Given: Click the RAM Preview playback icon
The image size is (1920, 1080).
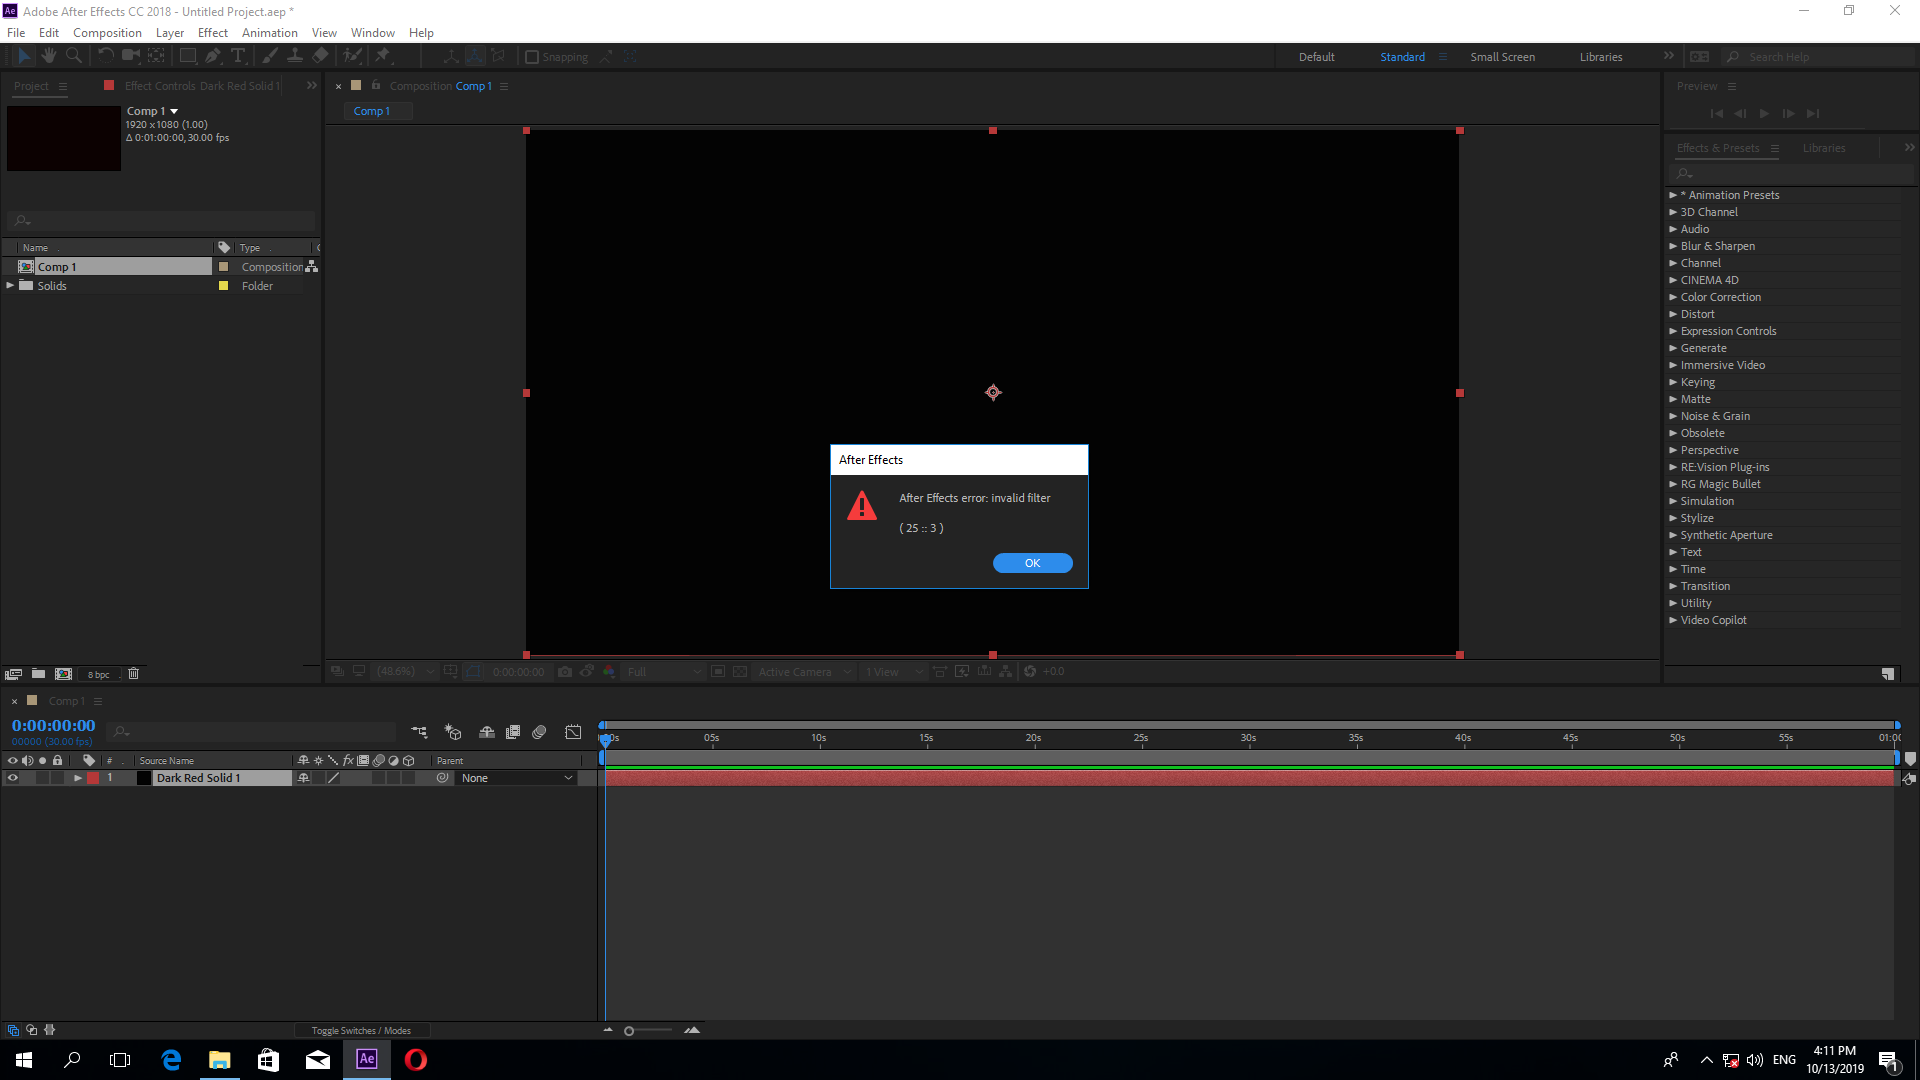Looking at the screenshot, I should [x=1764, y=113].
